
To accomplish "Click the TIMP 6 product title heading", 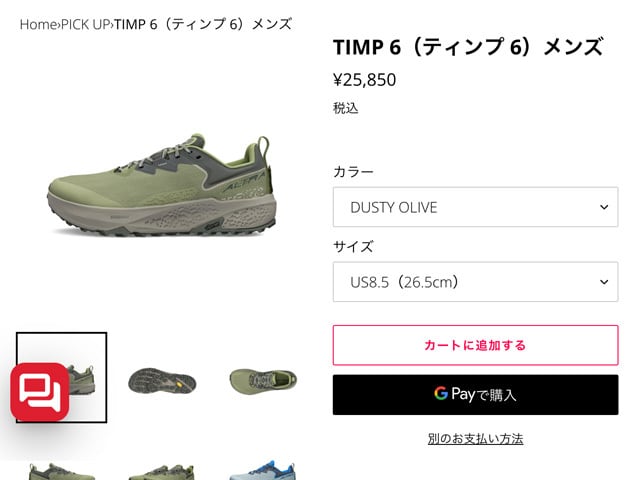I will click(x=468, y=47).
